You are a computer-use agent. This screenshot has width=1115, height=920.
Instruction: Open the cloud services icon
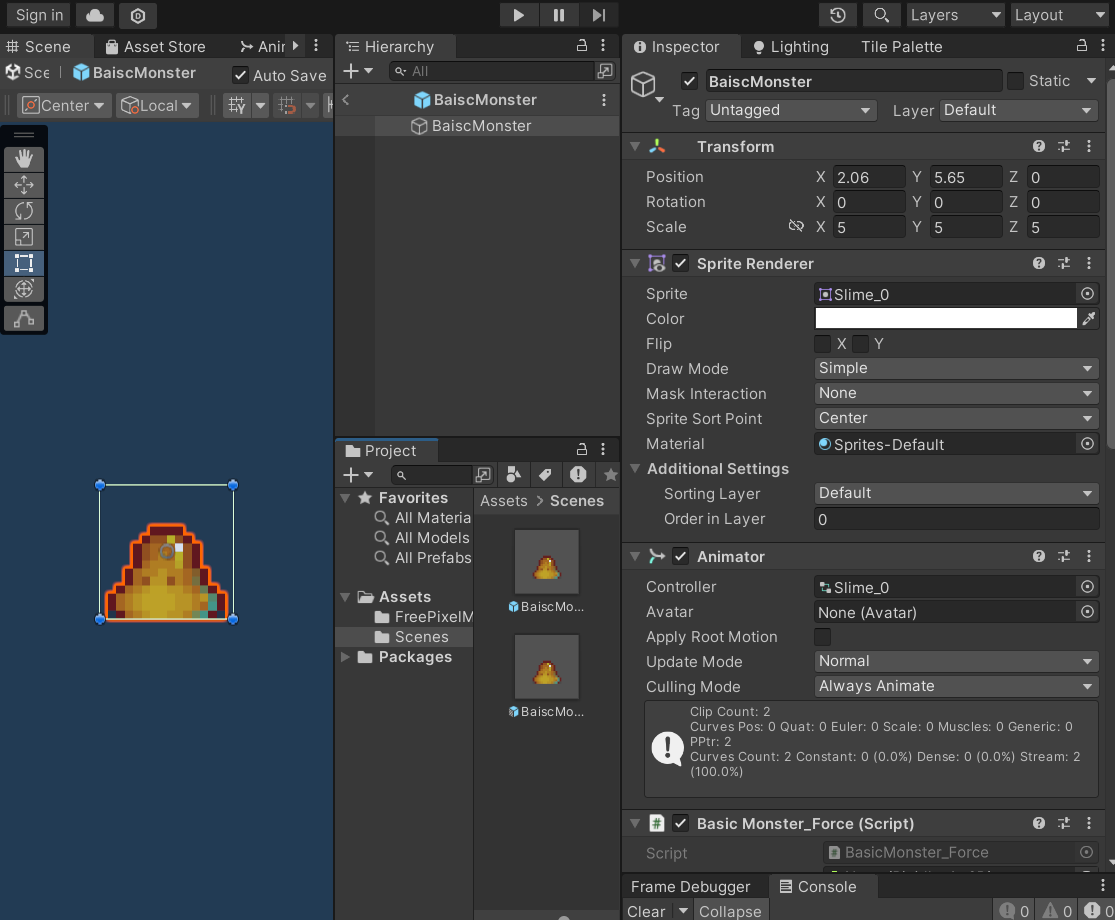95,15
